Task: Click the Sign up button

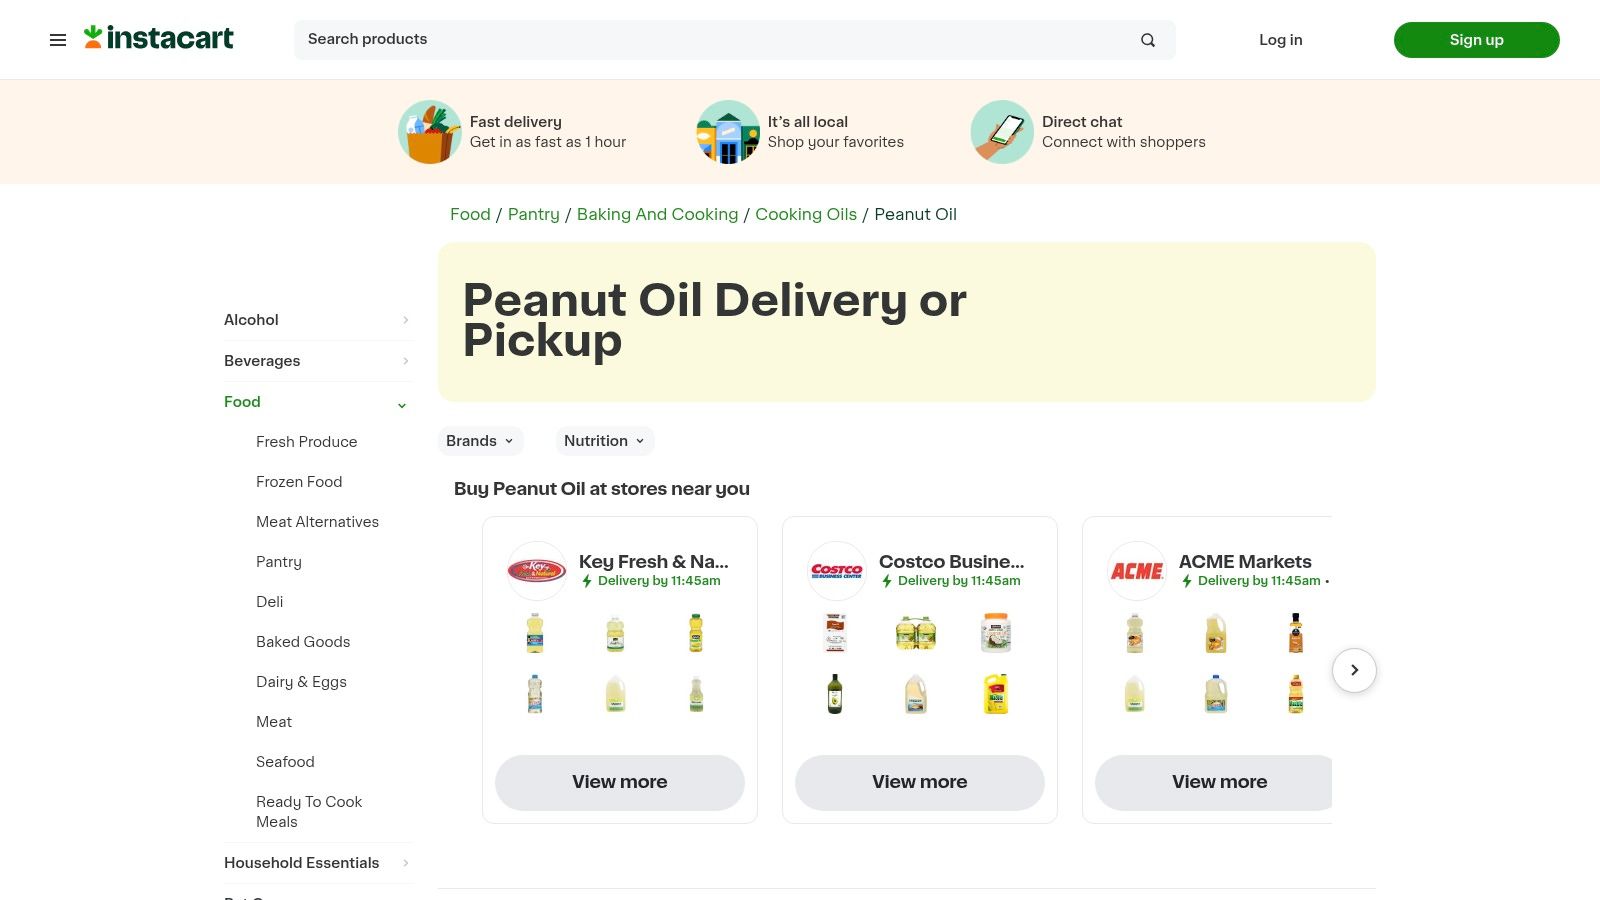Action: [1476, 40]
